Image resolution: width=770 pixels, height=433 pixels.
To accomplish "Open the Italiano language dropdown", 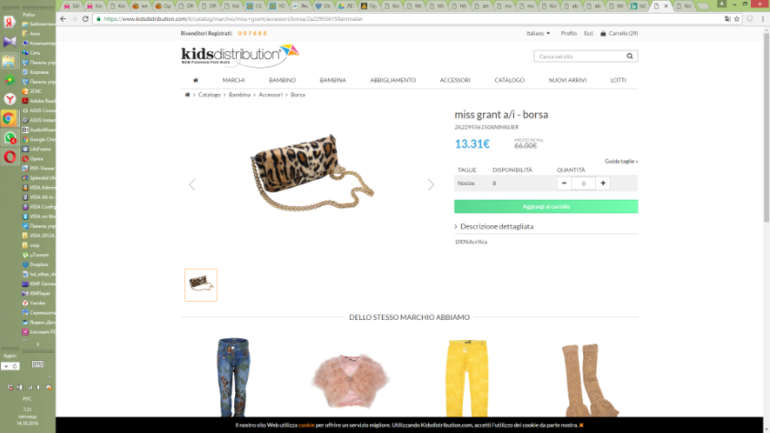I will click(538, 33).
